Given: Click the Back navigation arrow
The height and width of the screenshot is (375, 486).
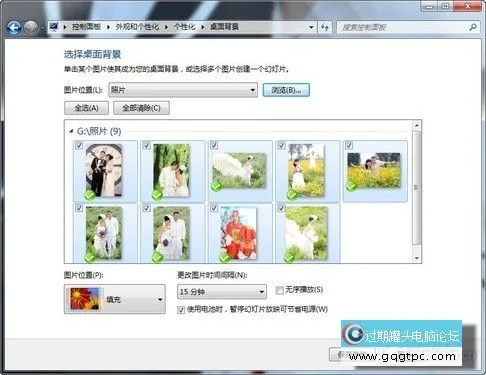Looking at the screenshot, I should pyautogui.click(x=14, y=28).
